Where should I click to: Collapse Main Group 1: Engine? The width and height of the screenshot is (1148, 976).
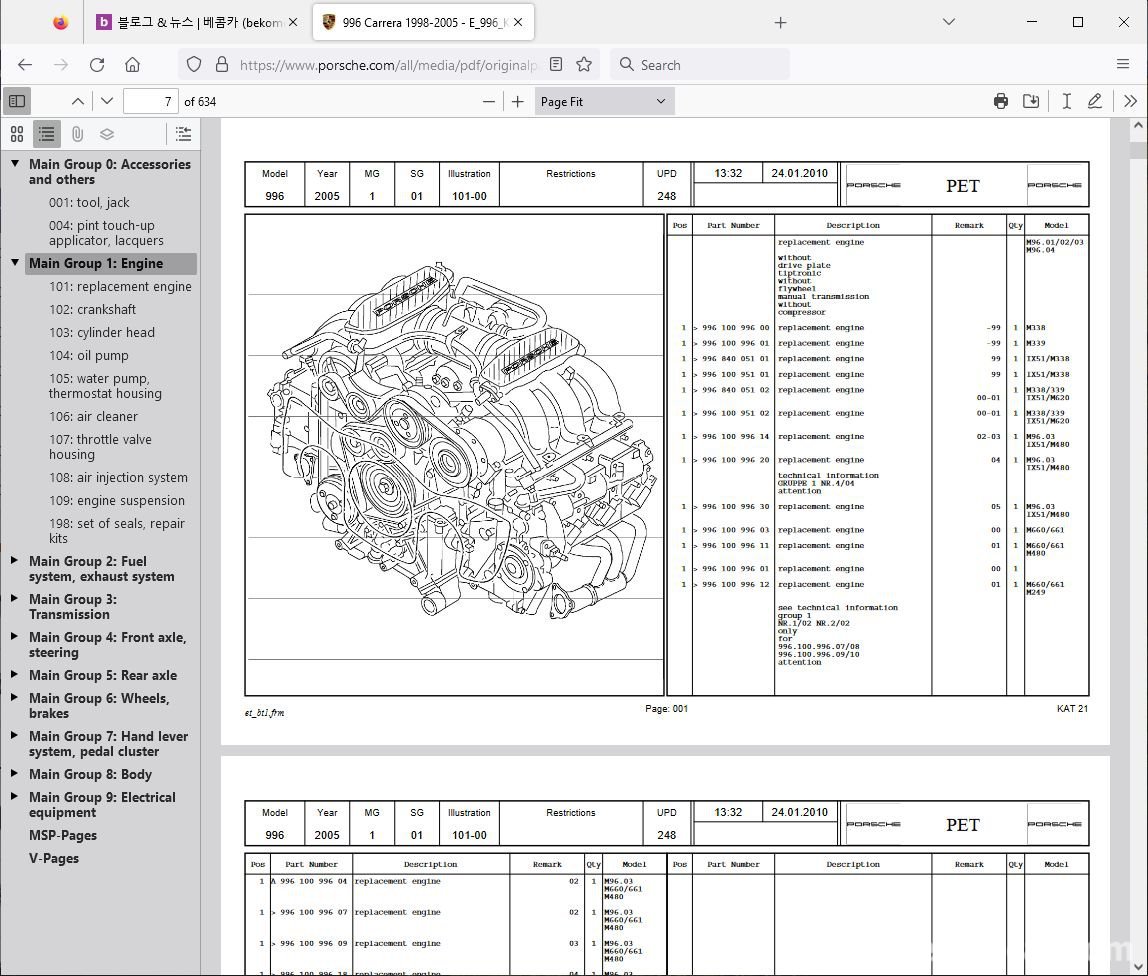pos(14,263)
